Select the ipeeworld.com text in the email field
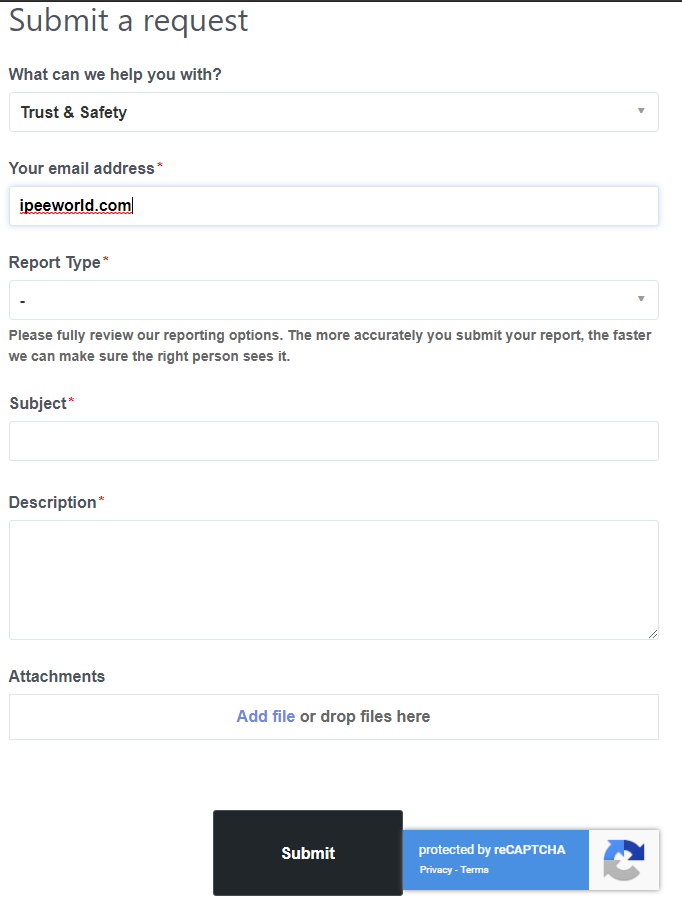This screenshot has height=922, width=682. [74, 206]
